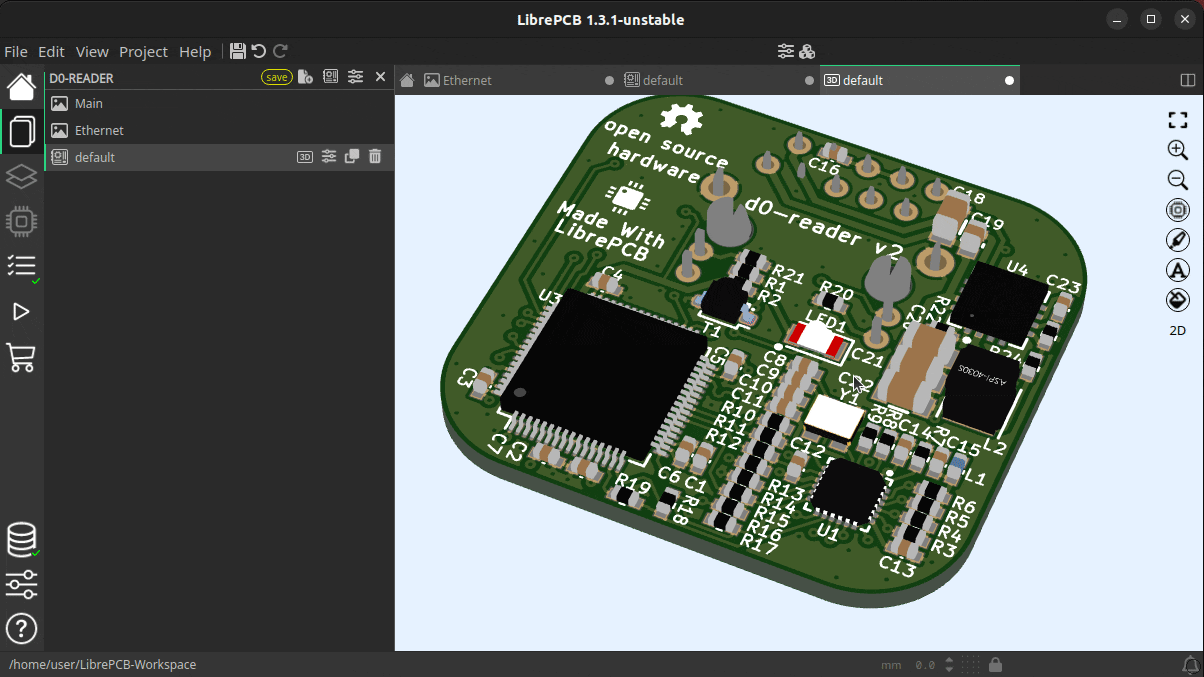
Task: Duplicate the default board using the copy icon
Action: 352,157
